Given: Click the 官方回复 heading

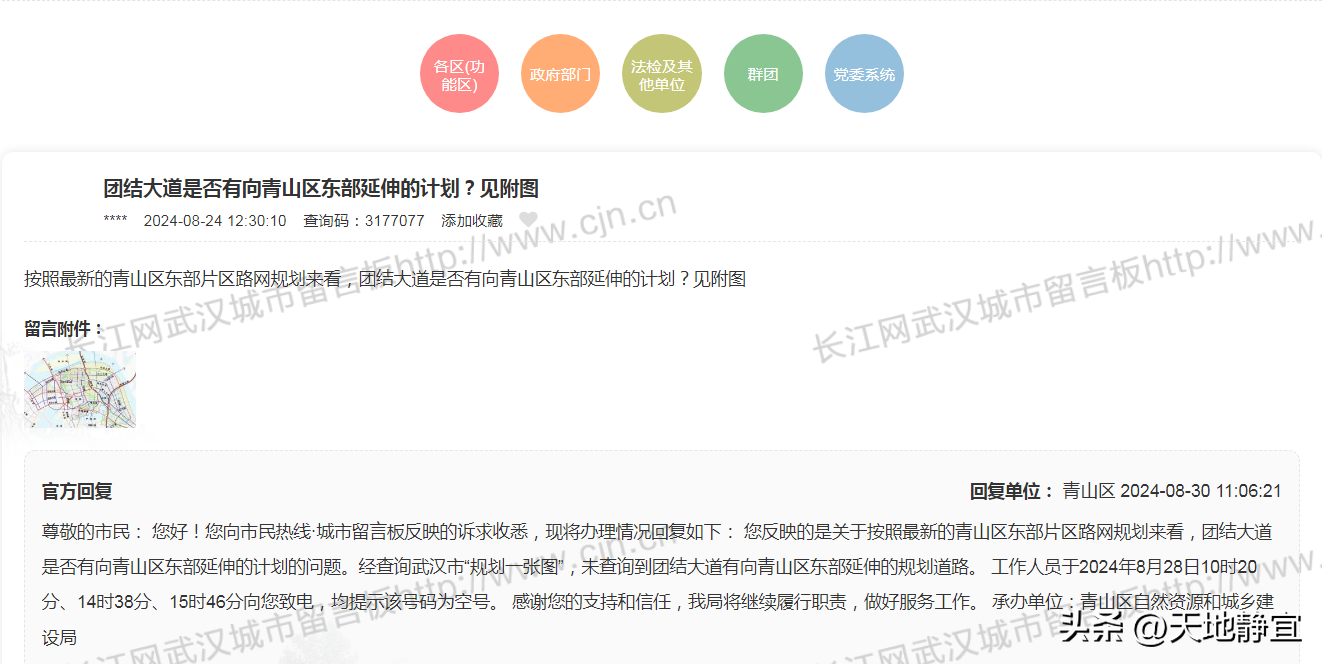Looking at the screenshot, I should (x=77, y=491).
